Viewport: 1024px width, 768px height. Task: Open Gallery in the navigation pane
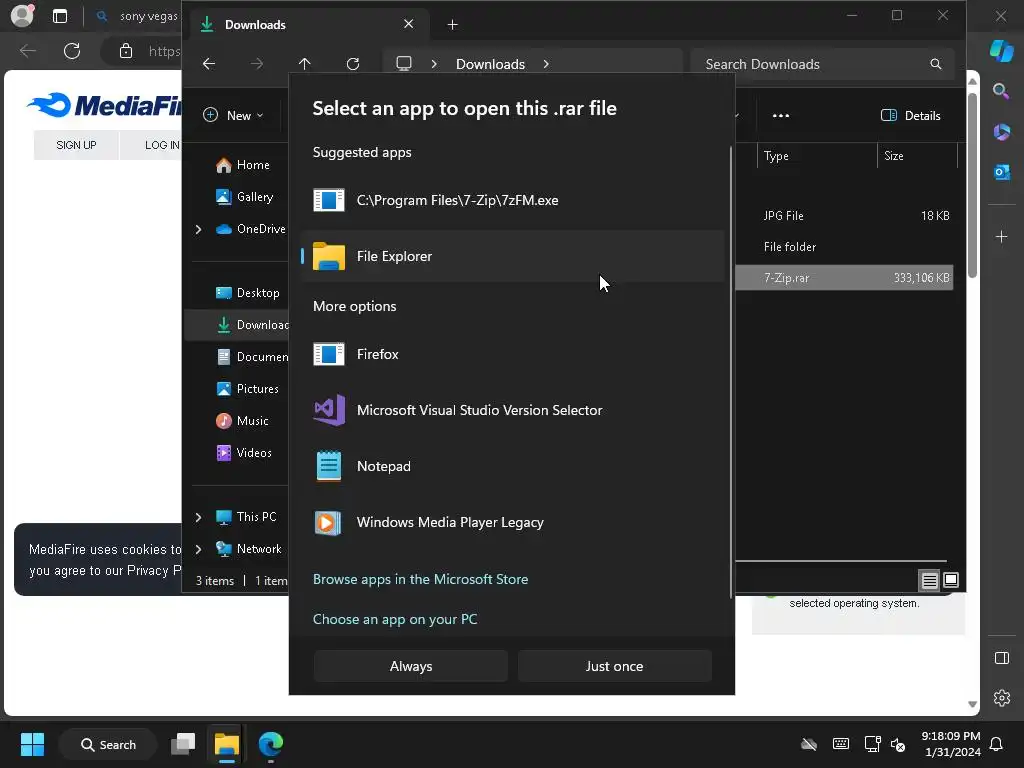tap(244, 197)
